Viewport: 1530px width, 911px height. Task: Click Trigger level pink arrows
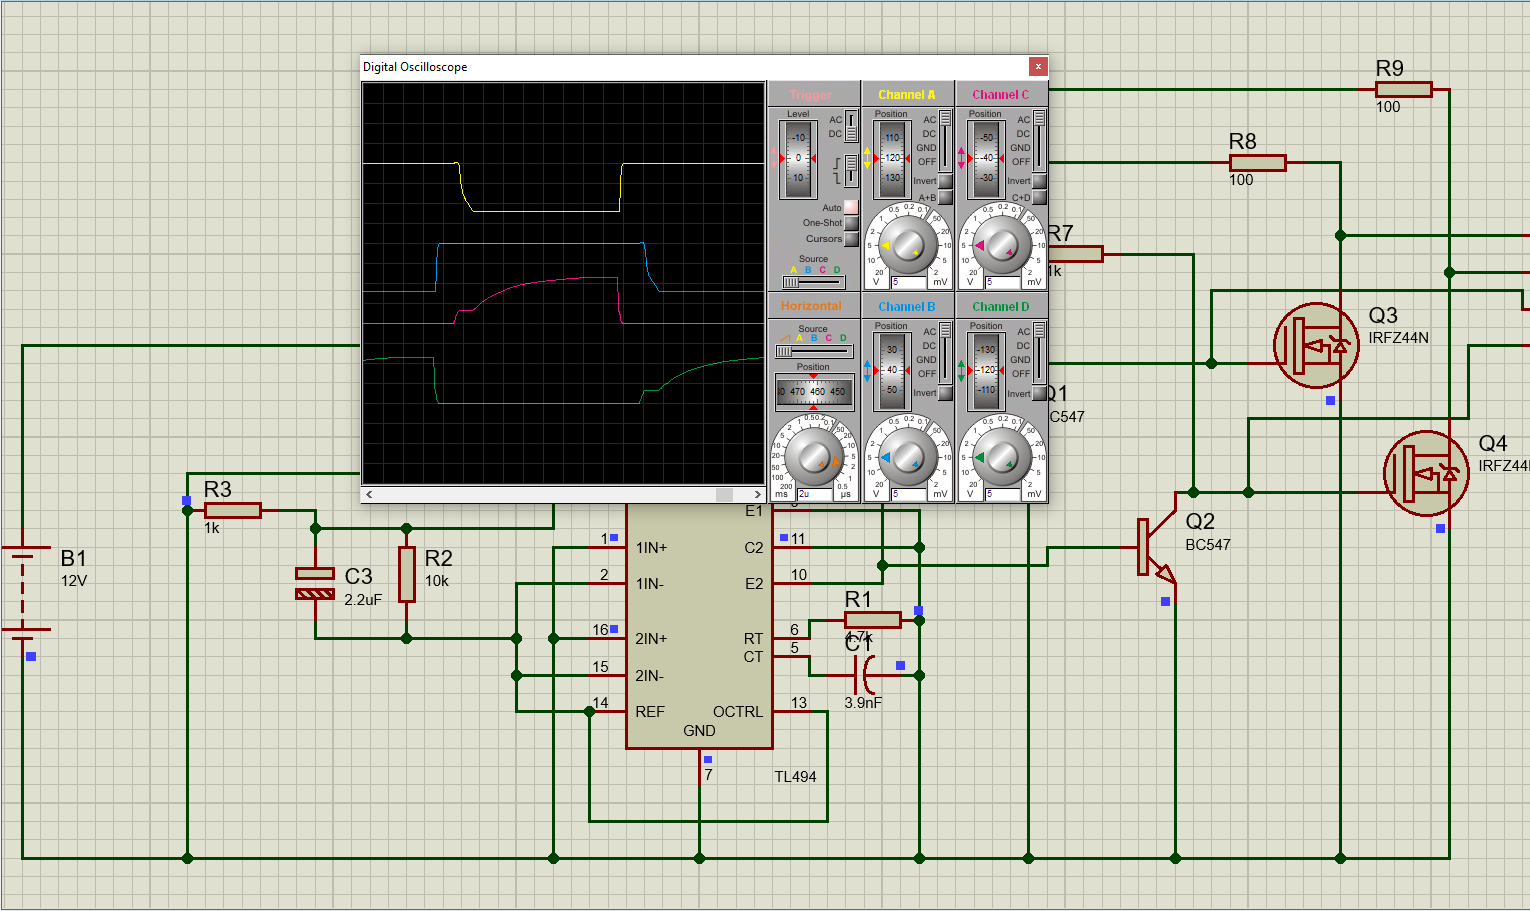pos(772,158)
